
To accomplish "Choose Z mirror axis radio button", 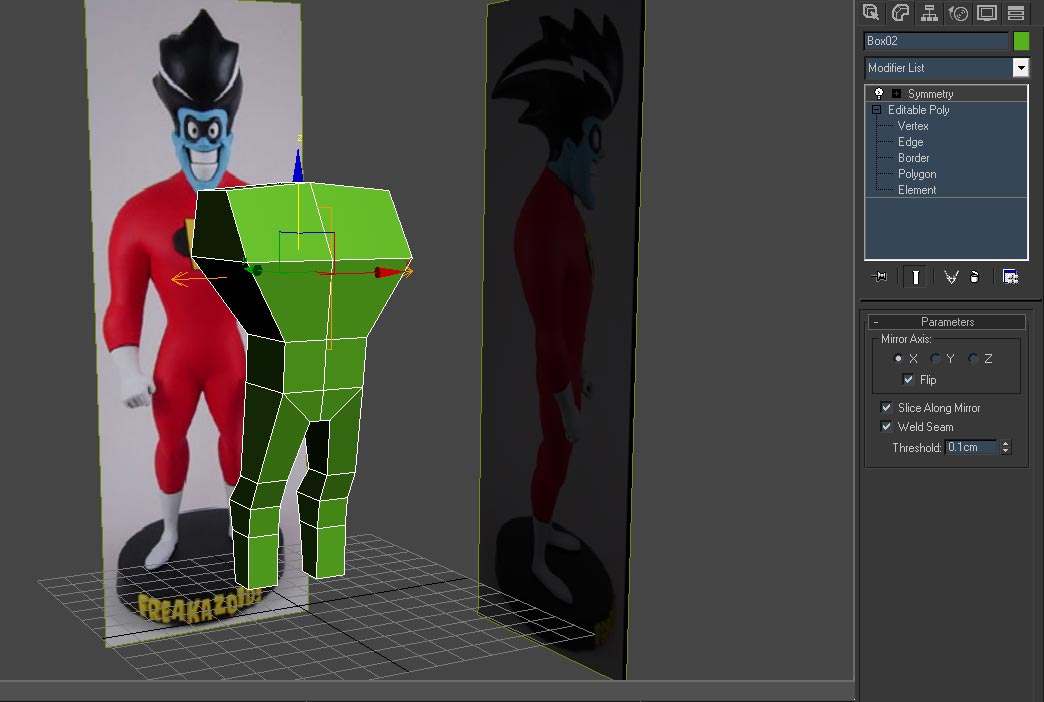I will point(973,358).
